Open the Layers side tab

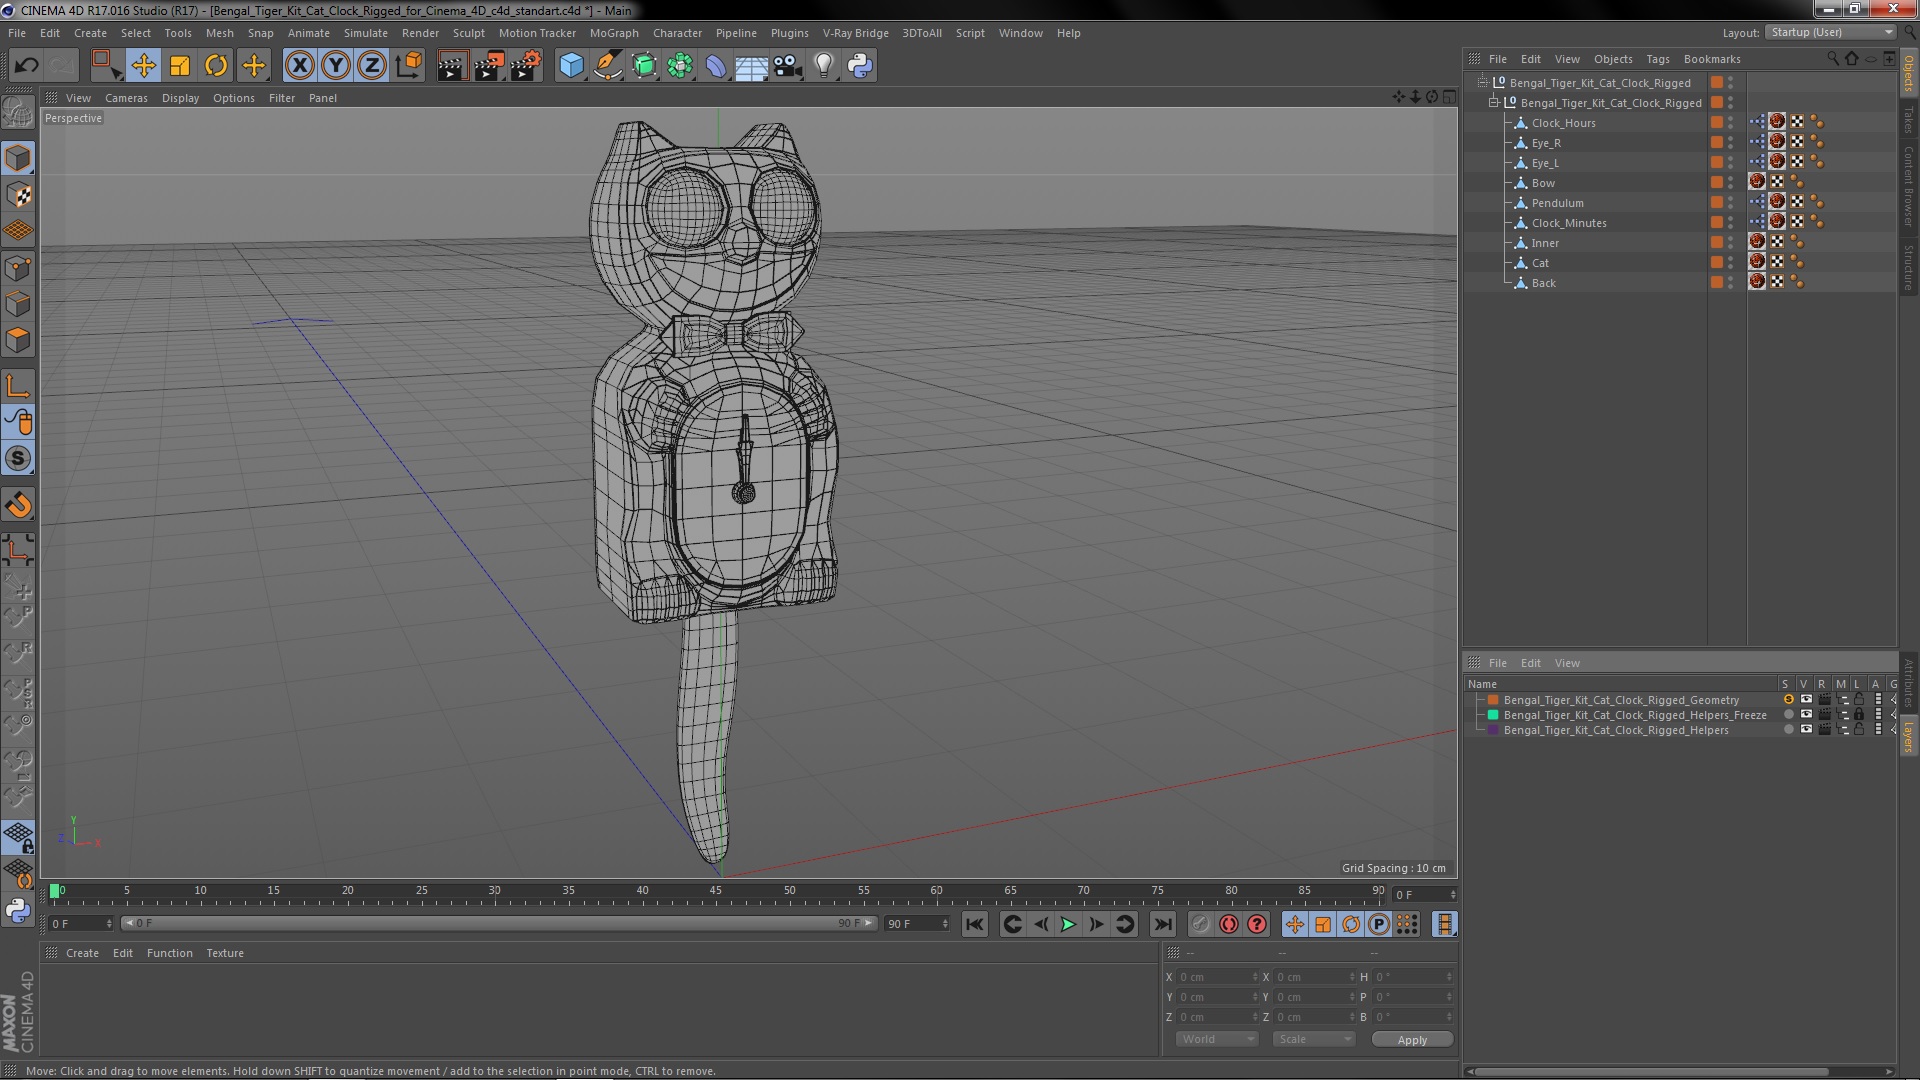click(x=1908, y=737)
